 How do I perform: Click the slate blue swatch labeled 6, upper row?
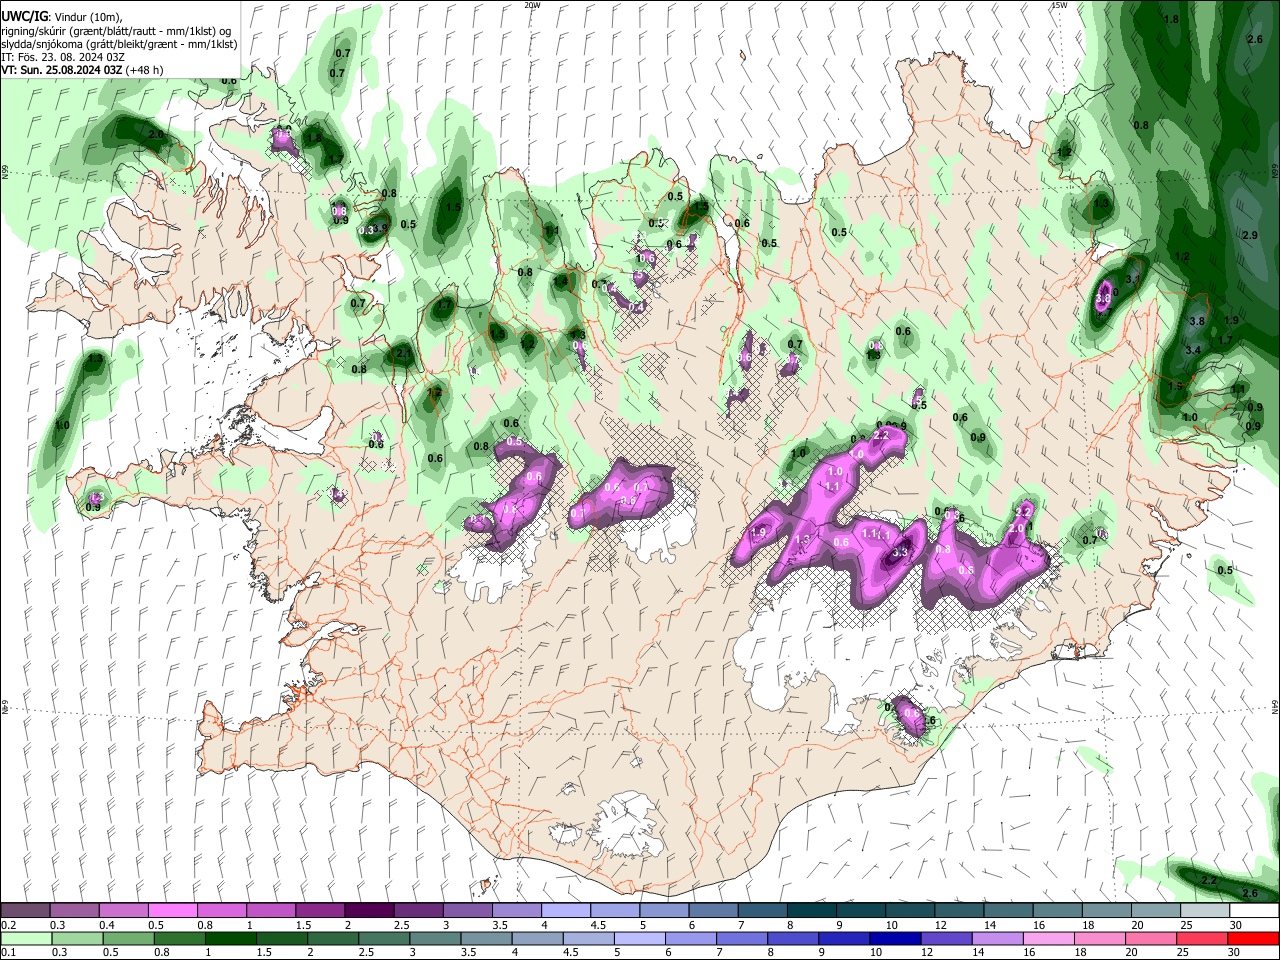713,911
